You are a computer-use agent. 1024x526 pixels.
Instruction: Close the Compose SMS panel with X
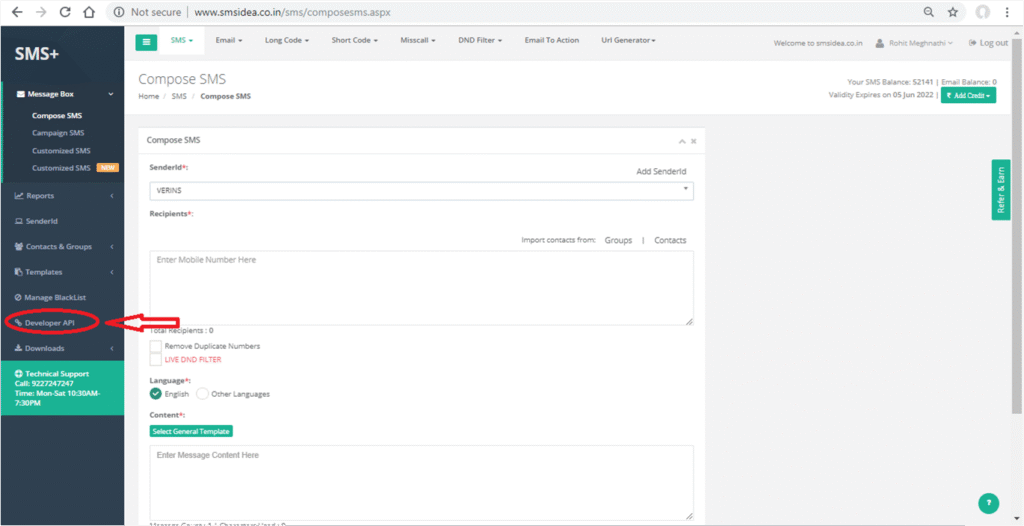[x=694, y=141]
